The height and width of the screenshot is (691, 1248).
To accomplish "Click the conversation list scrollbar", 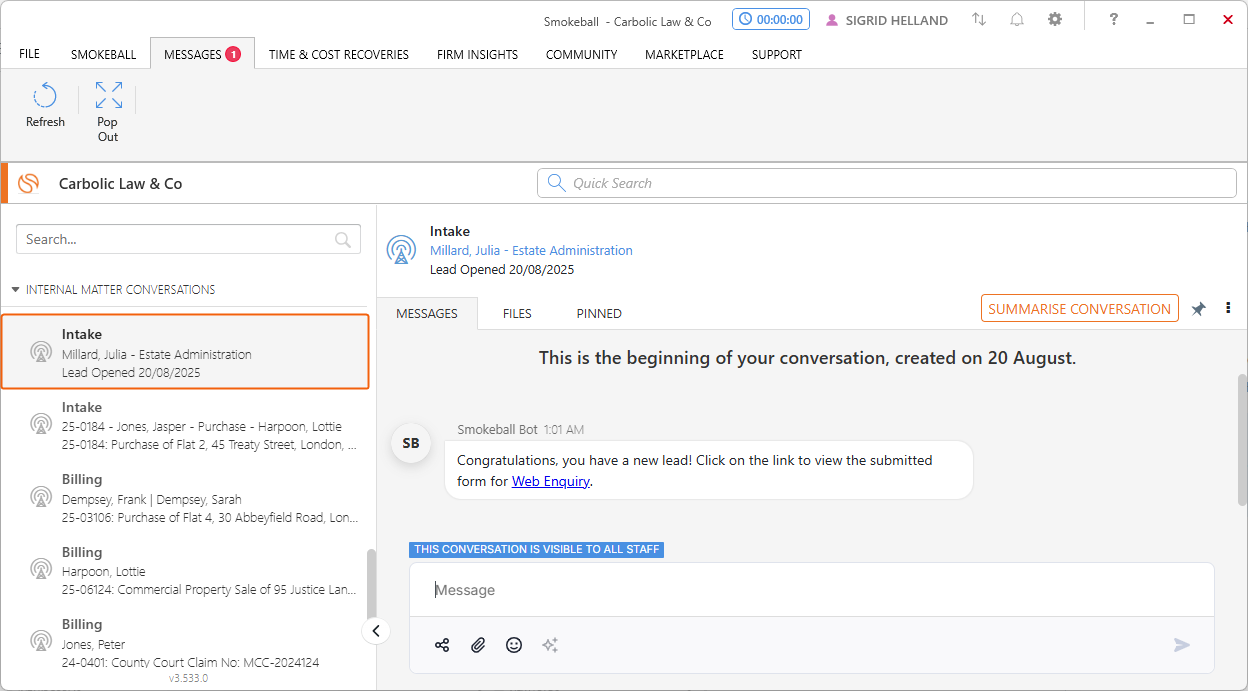I will click(x=372, y=585).
